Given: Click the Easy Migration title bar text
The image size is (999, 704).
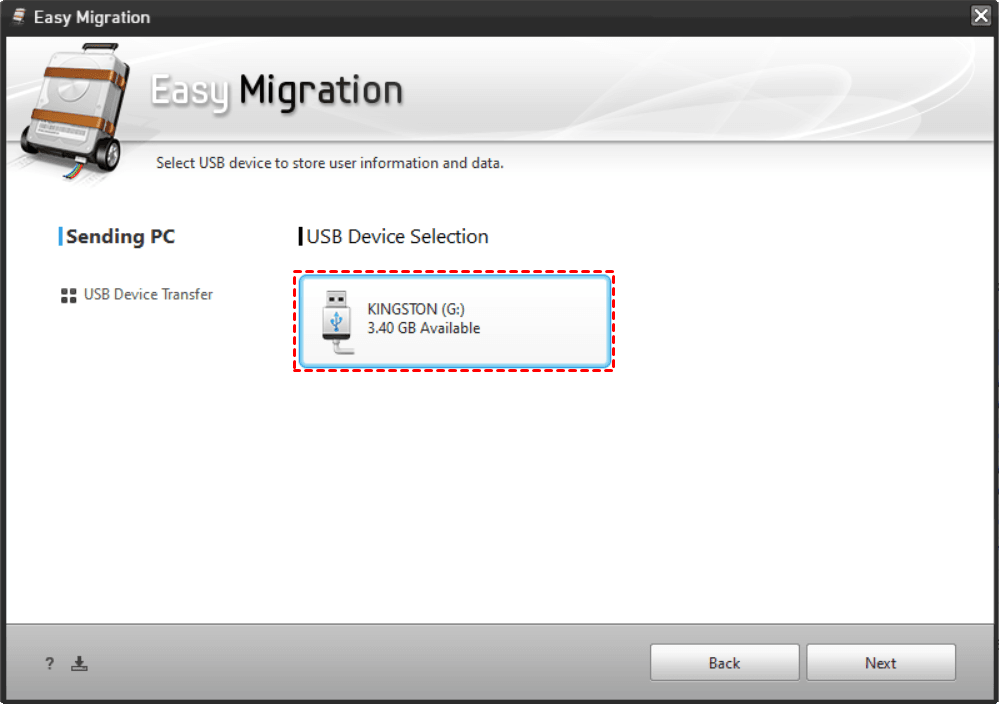Looking at the screenshot, I should 92,17.
